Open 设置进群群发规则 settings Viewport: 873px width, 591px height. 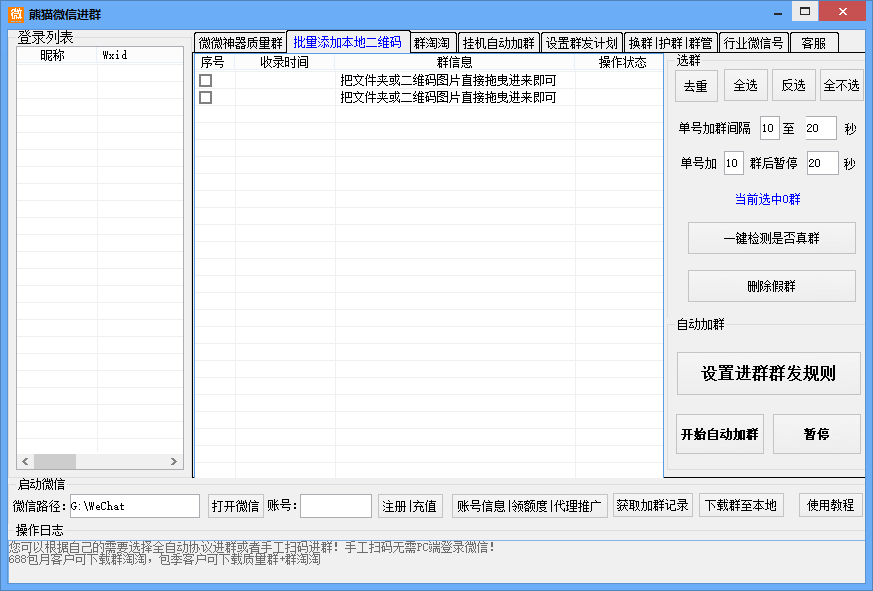pos(769,373)
